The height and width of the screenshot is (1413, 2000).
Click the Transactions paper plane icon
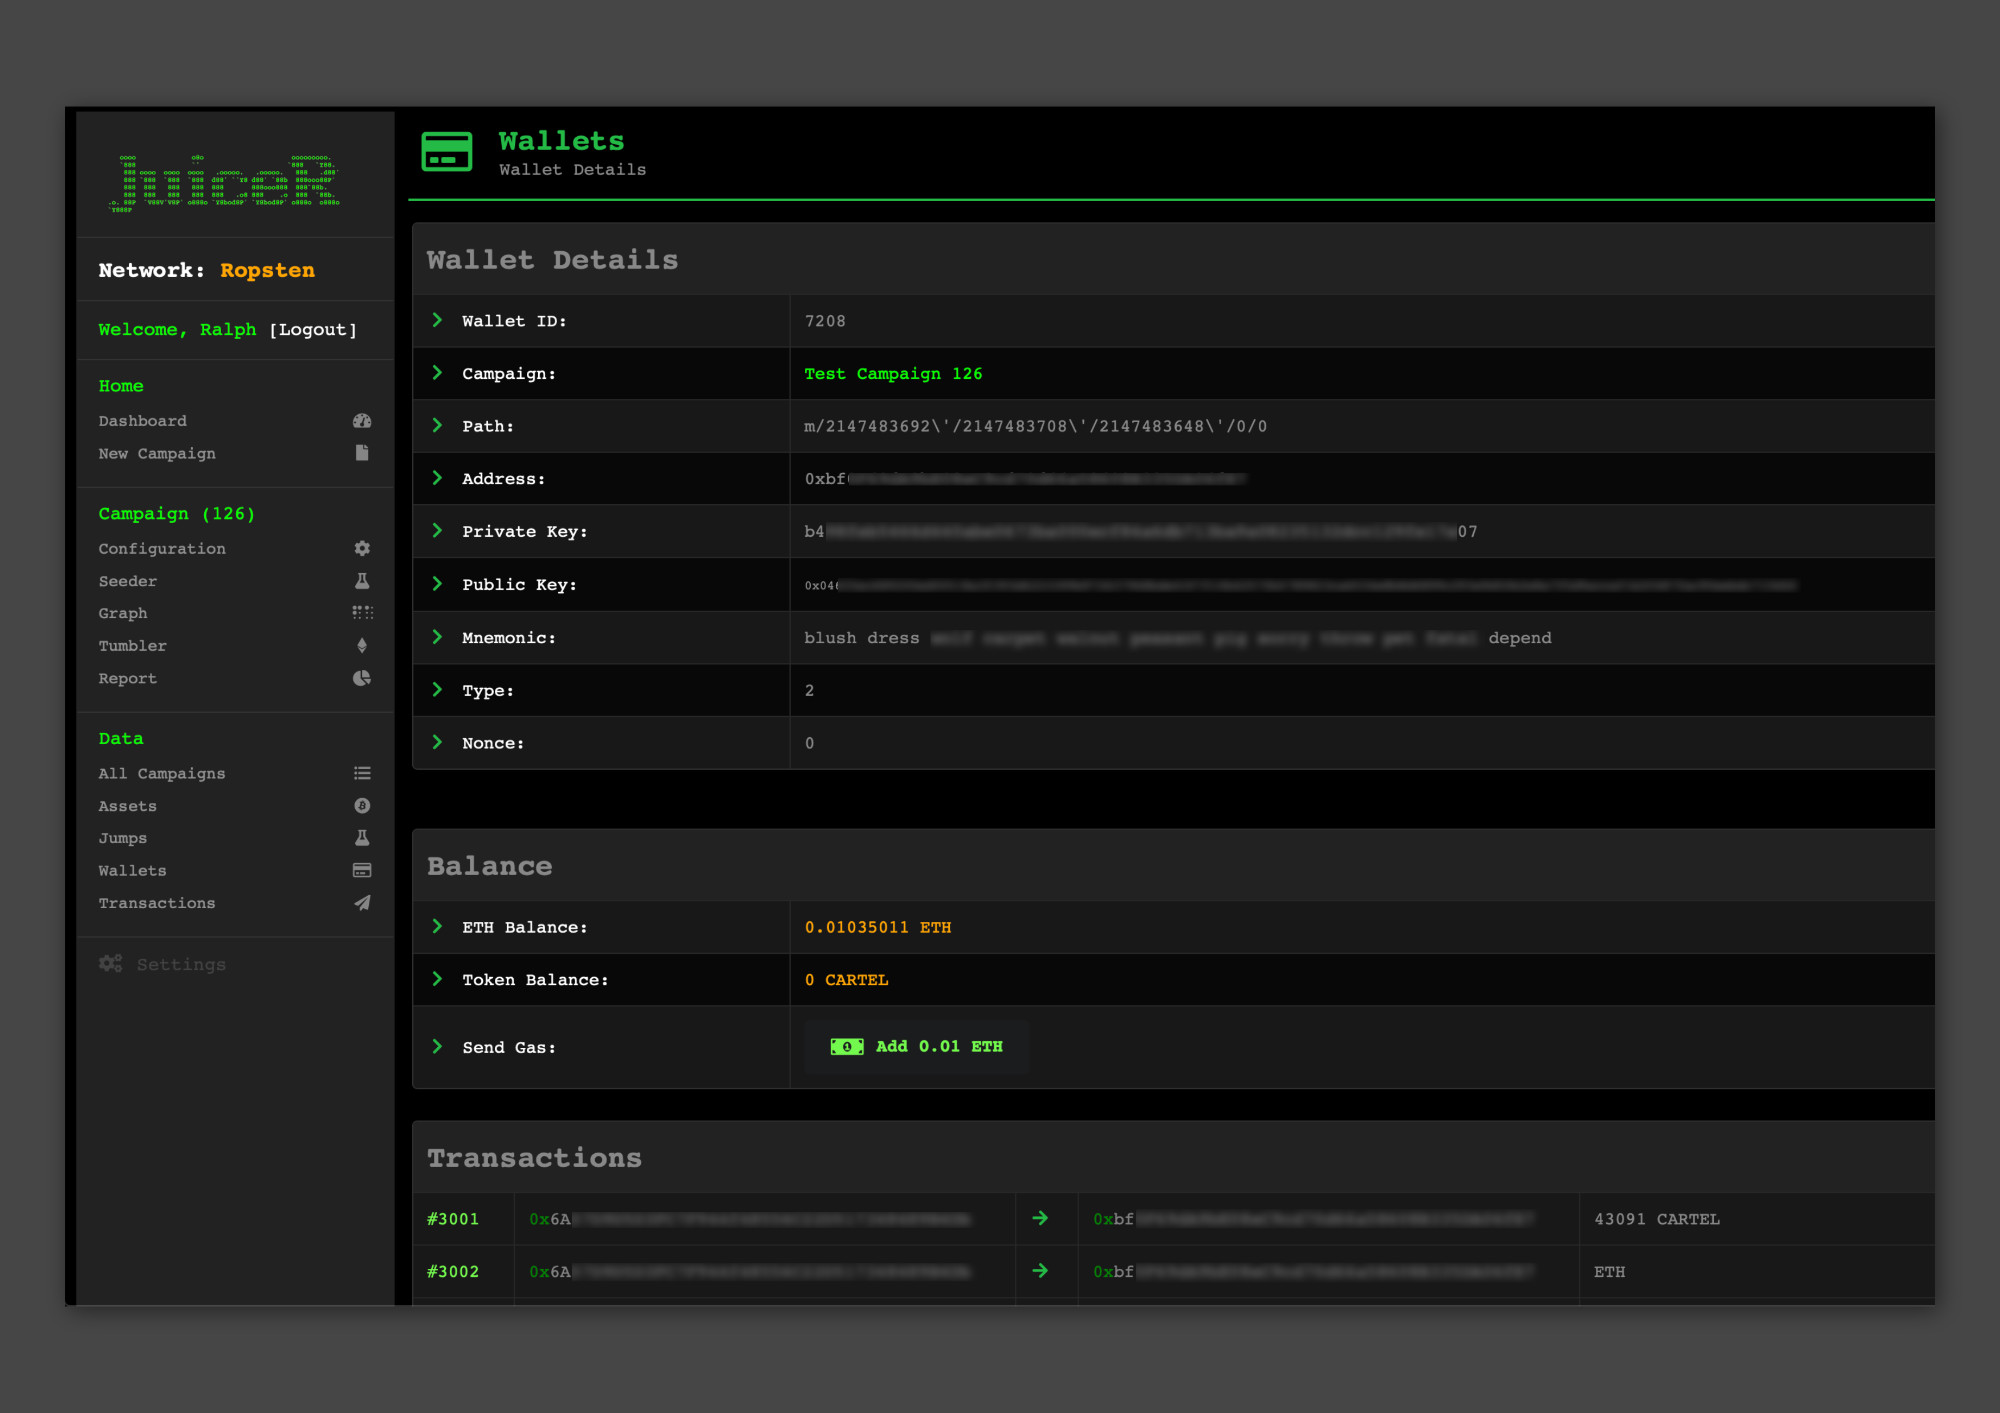tap(362, 903)
